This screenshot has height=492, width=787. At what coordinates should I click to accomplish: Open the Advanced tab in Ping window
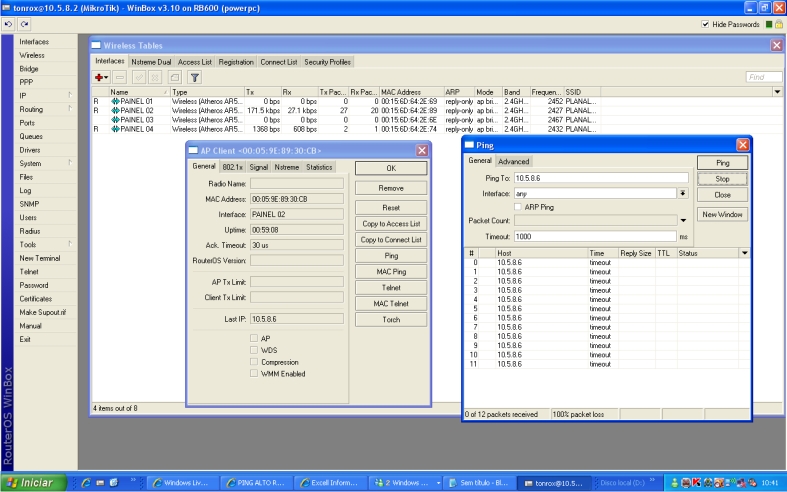(x=513, y=161)
